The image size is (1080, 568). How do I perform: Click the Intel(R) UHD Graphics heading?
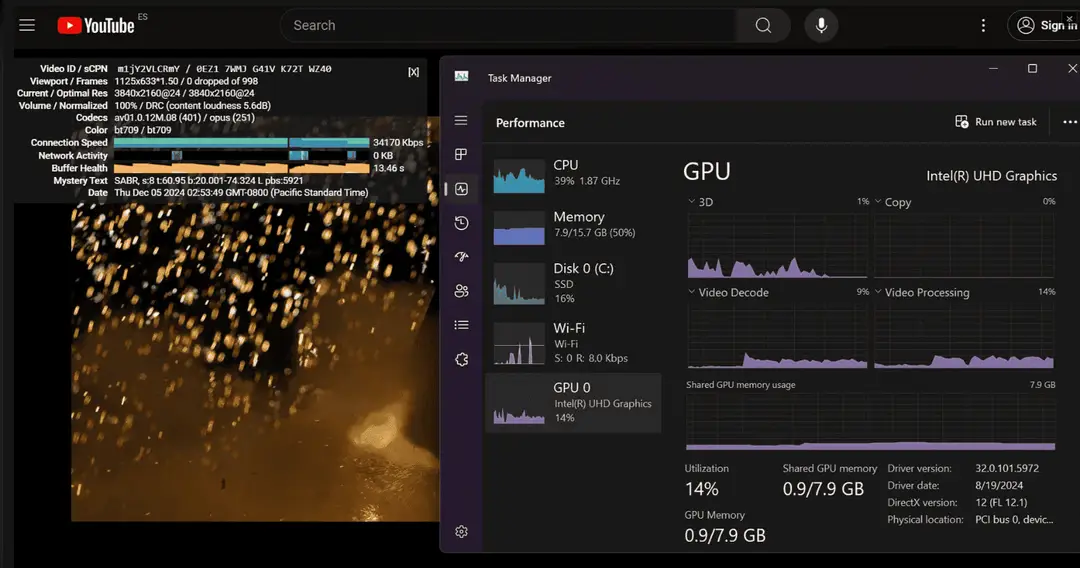click(991, 176)
